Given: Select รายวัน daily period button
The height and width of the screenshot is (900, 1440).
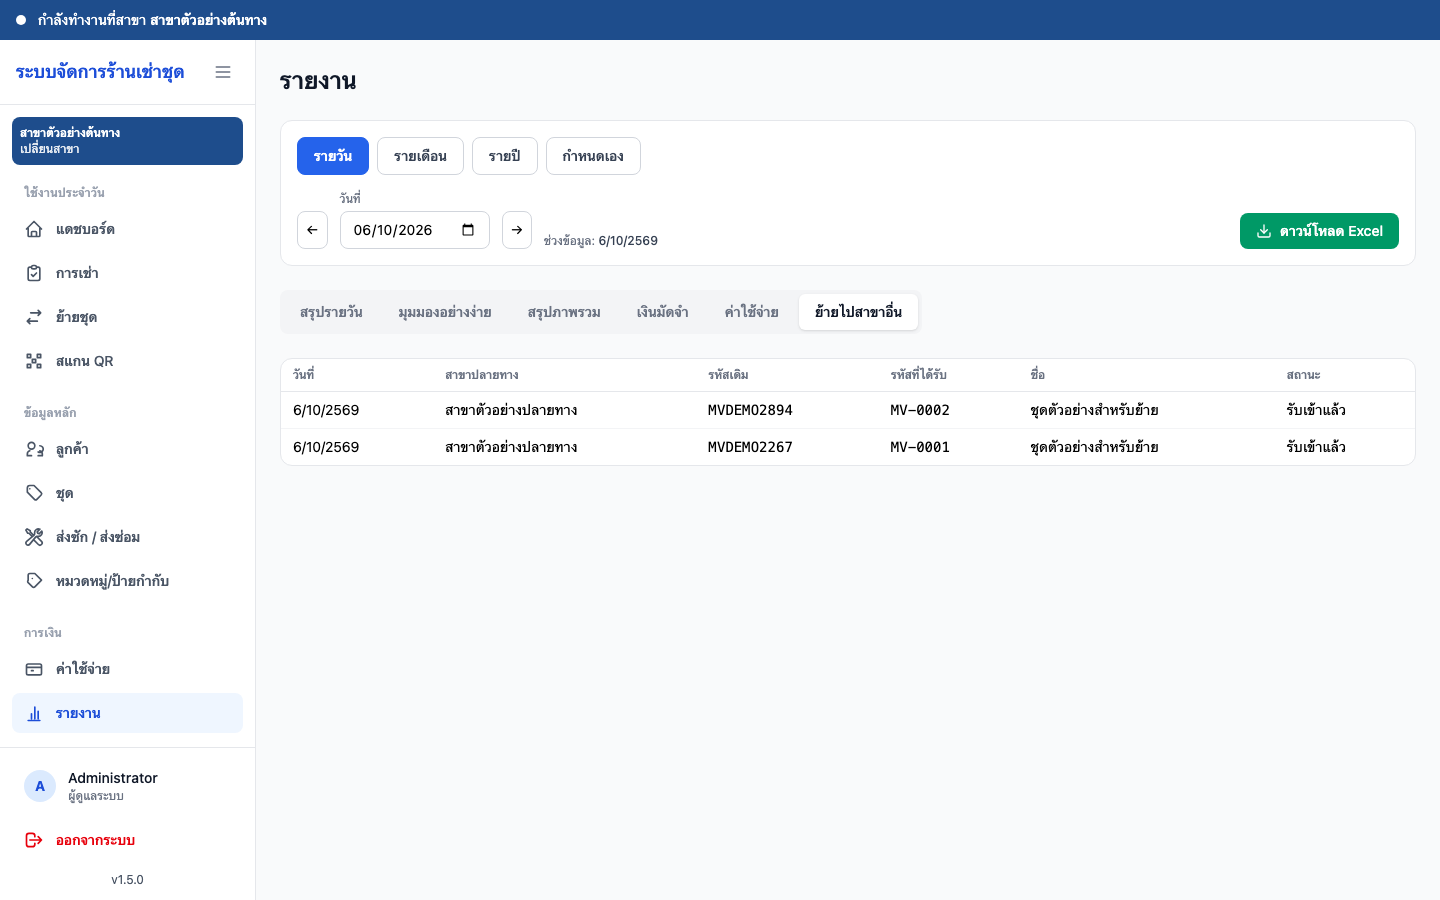Looking at the screenshot, I should coord(333,156).
